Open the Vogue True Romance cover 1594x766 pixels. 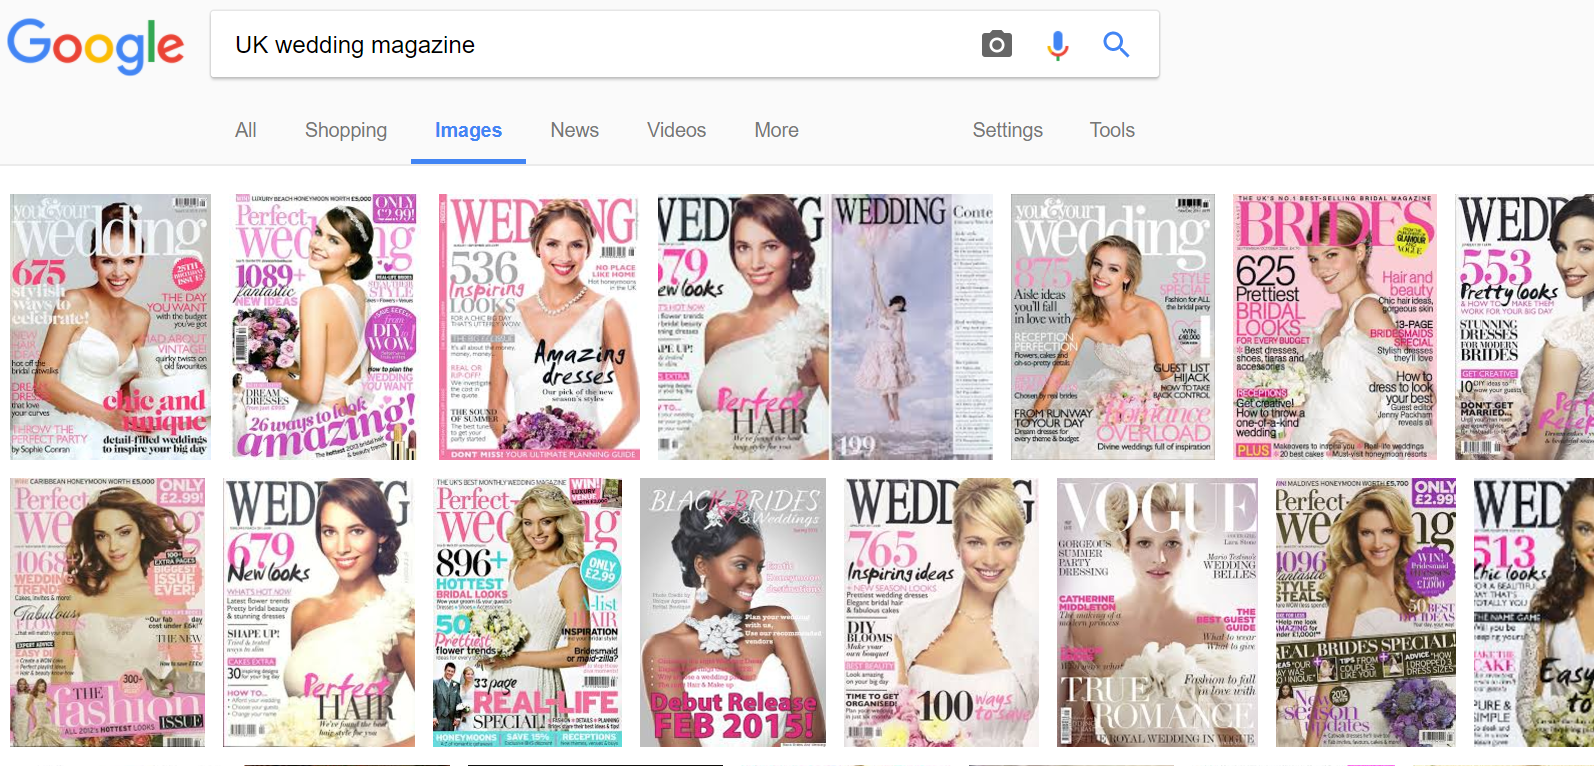coord(1157,612)
